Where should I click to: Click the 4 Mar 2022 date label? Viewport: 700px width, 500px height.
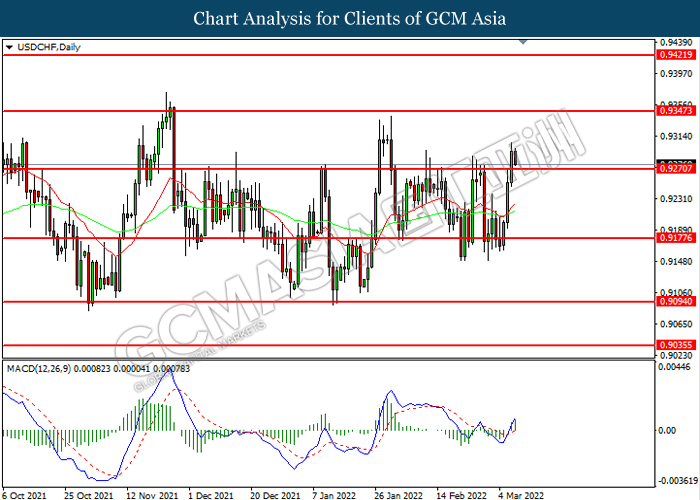[521, 495]
